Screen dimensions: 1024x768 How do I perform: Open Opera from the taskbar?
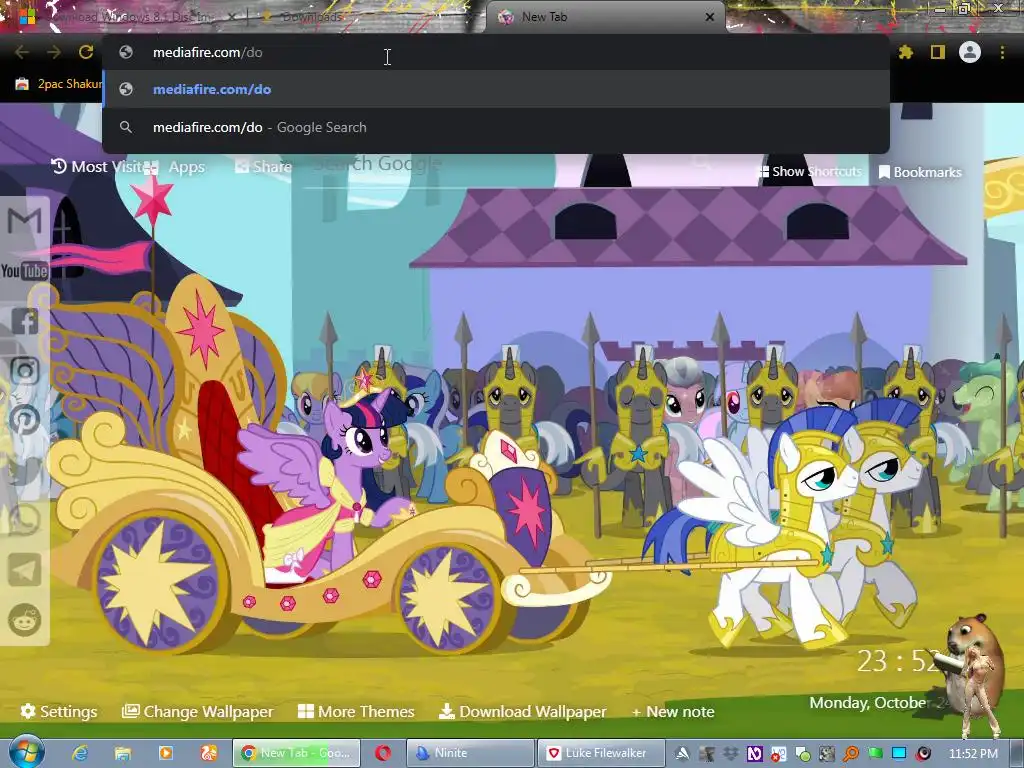coord(383,753)
